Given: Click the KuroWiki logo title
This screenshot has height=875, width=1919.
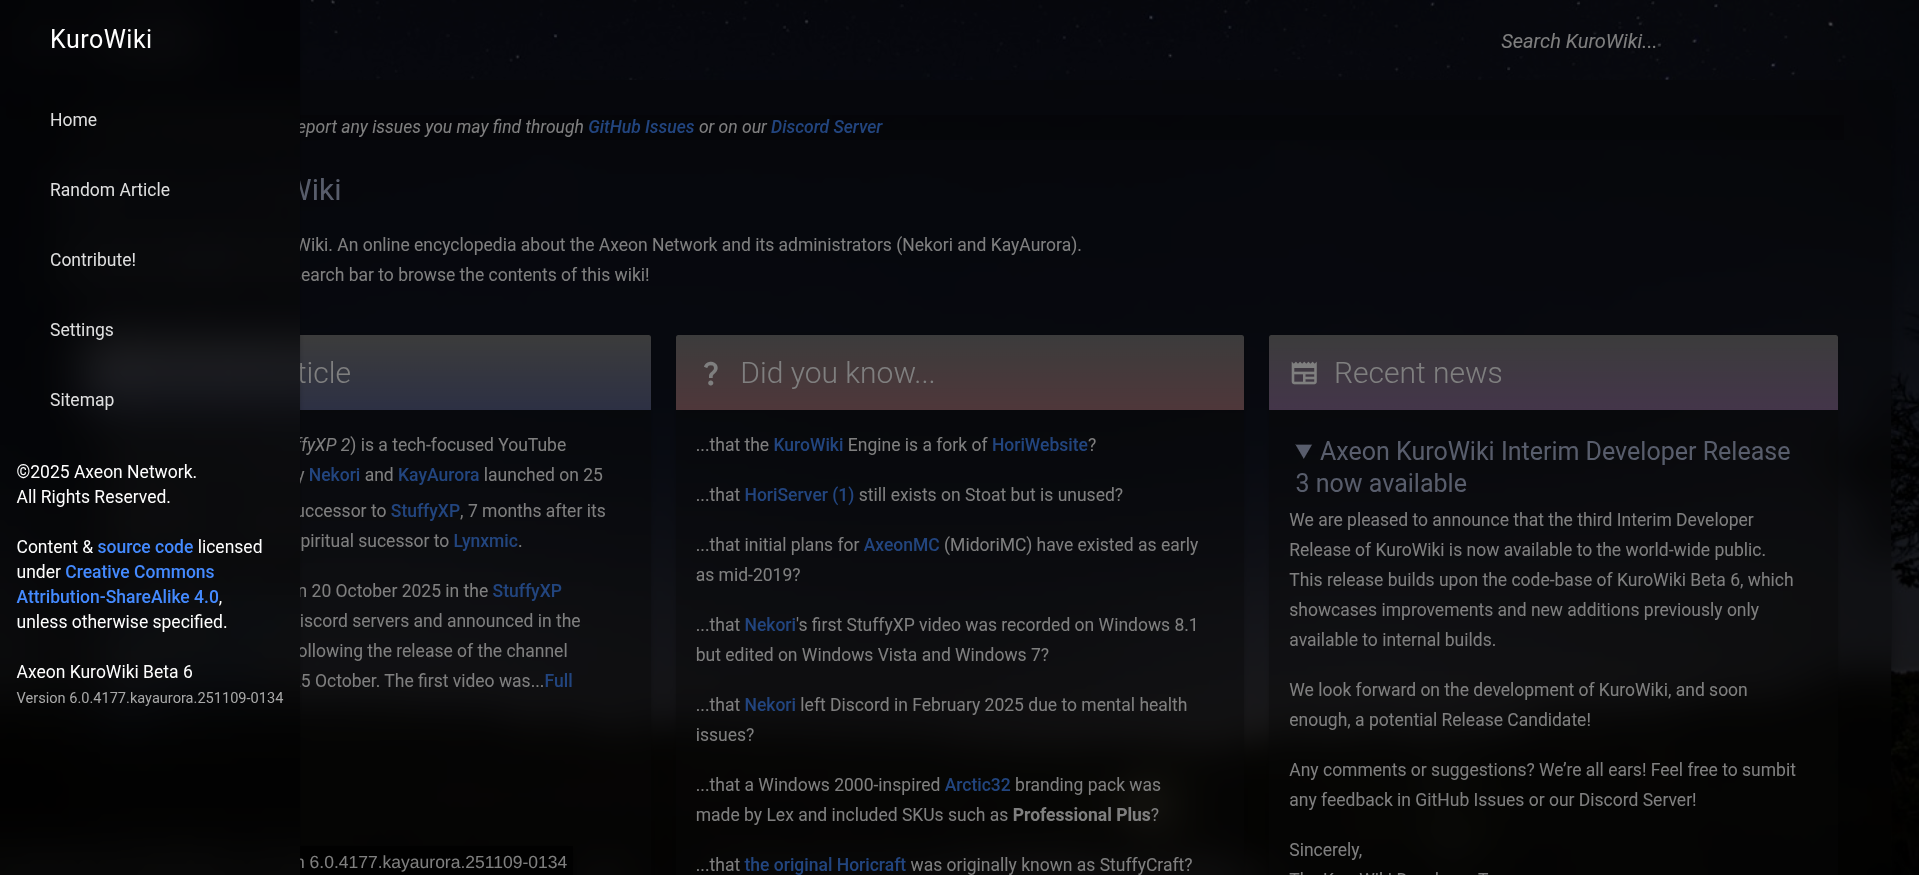Looking at the screenshot, I should pos(101,39).
